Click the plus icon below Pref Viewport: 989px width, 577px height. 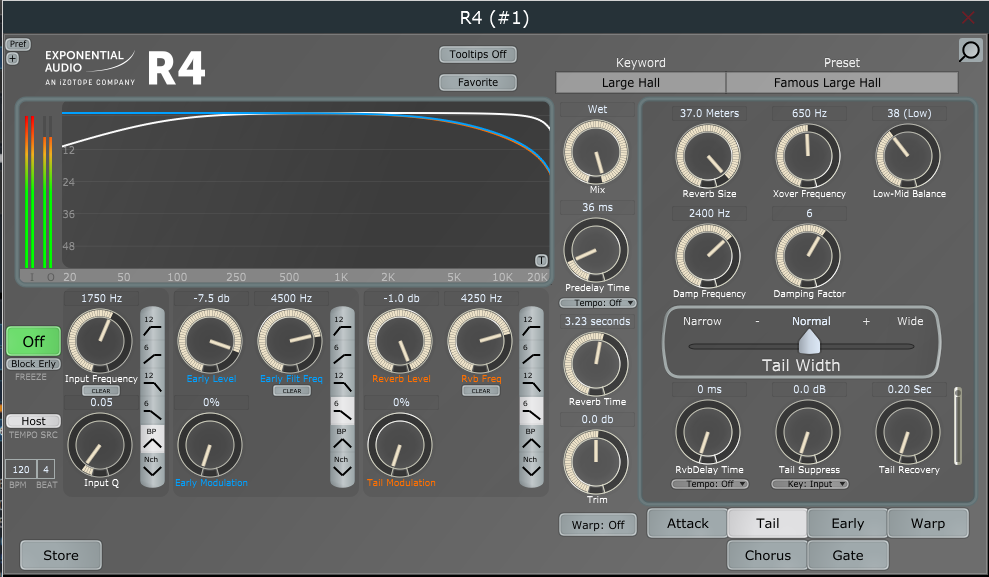point(12,59)
